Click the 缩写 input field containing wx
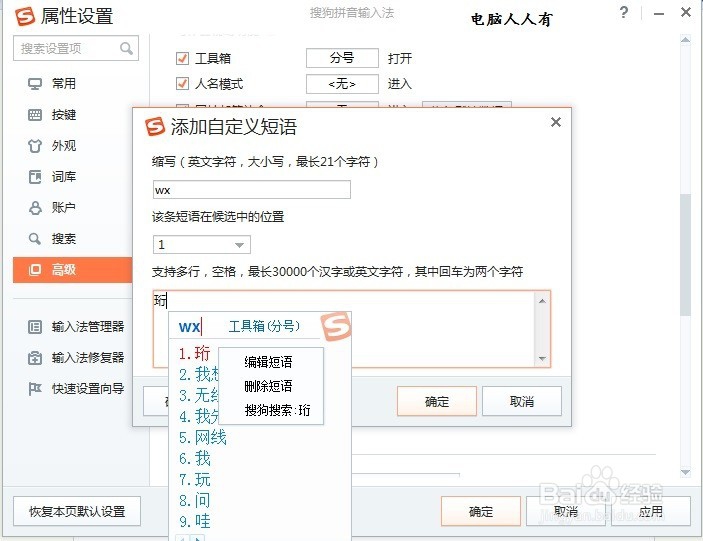The image size is (703, 541). (252, 190)
